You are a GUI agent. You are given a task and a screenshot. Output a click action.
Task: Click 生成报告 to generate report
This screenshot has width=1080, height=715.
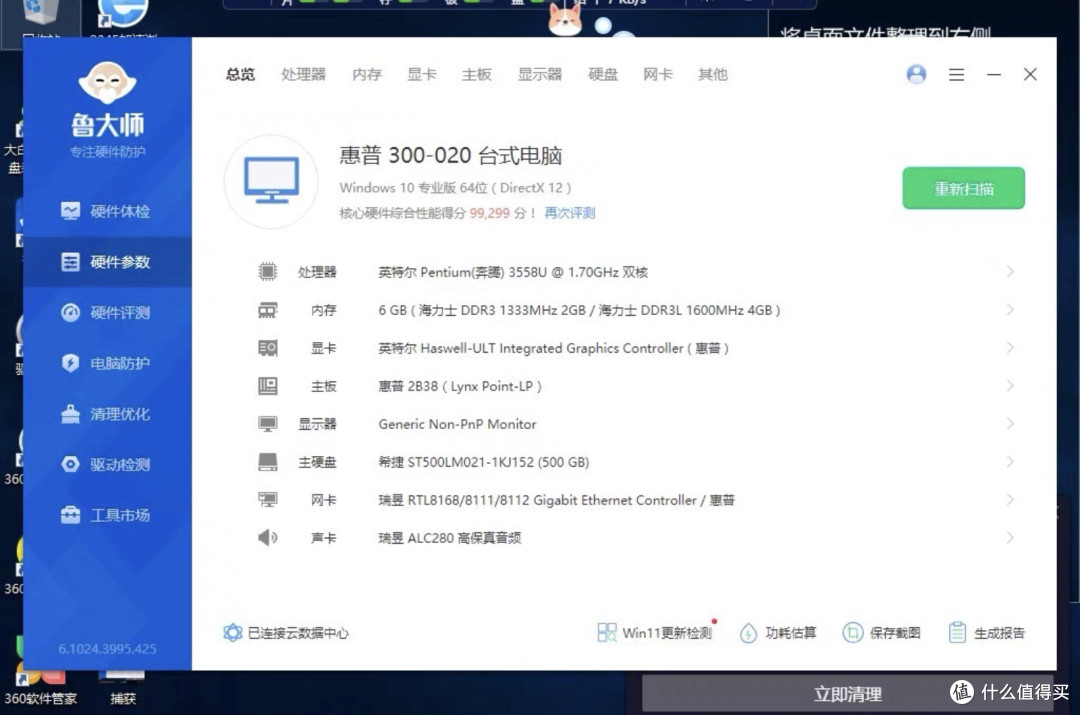[986, 632]
